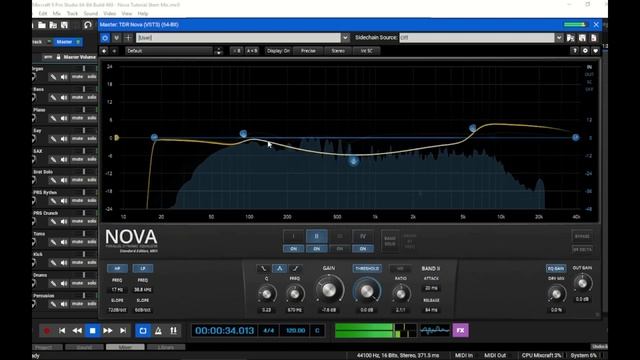The image size is (640, 360).
Task: Click the gear settings icon in plugin header
Action: (x=105, y=38)
